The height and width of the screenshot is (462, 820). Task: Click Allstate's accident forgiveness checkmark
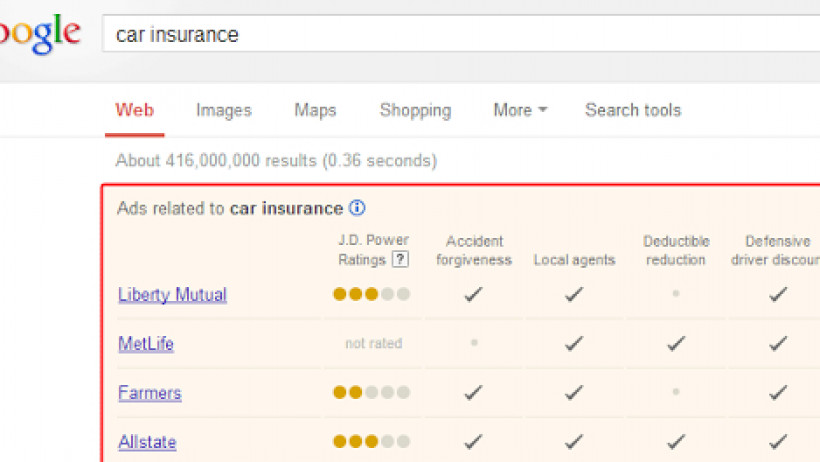click(473, 442)
